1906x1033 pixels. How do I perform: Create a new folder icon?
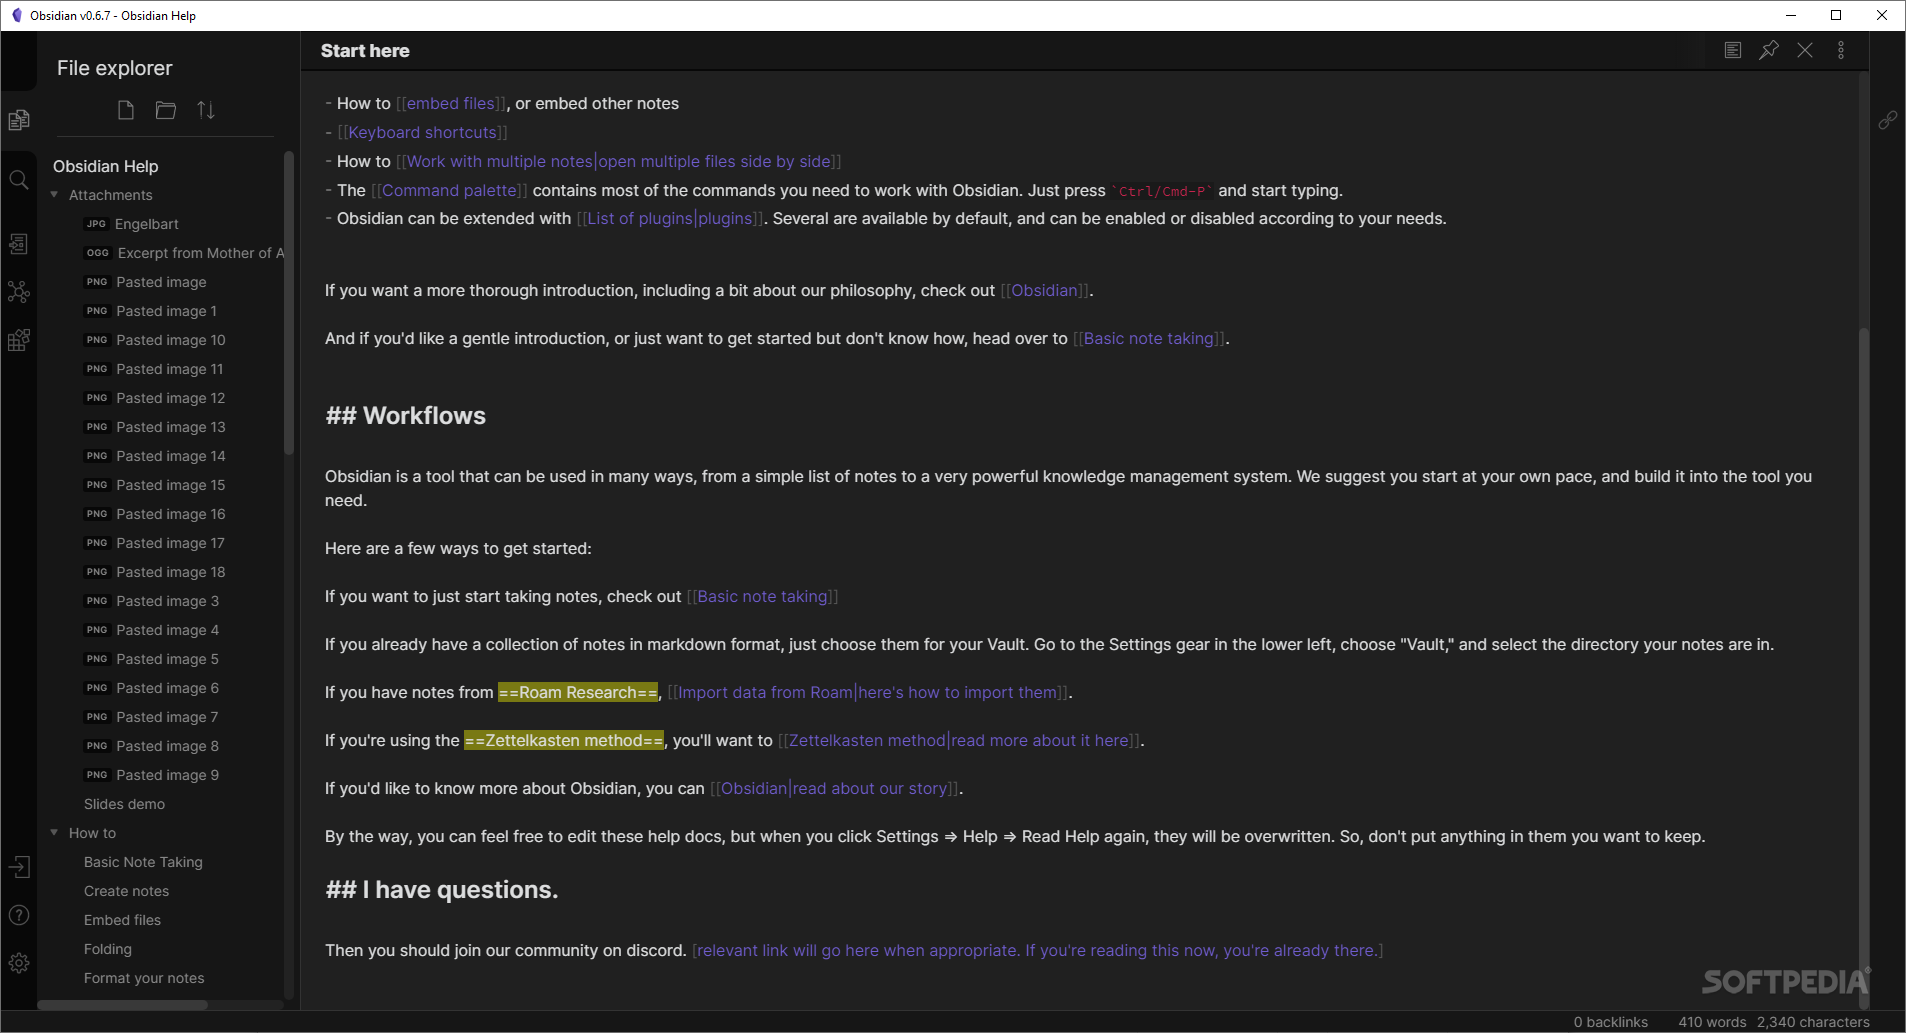click(166, 110)
